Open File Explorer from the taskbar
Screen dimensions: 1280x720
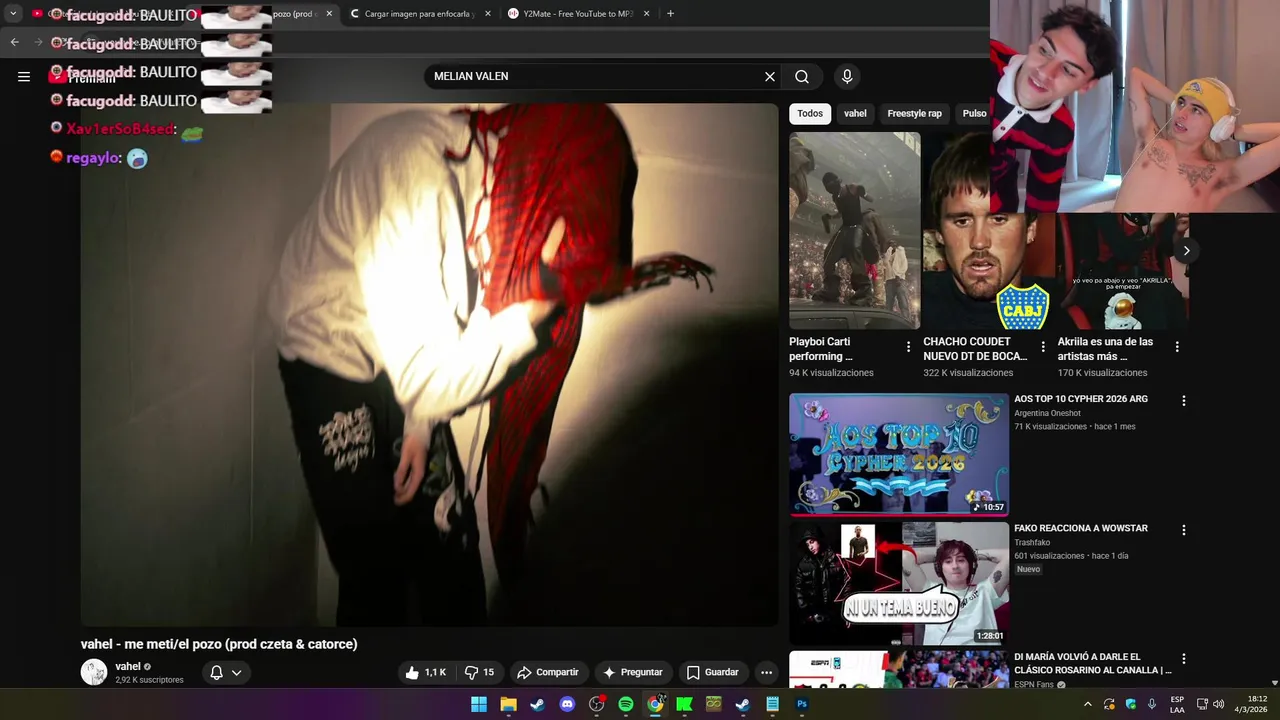(508, 704)
